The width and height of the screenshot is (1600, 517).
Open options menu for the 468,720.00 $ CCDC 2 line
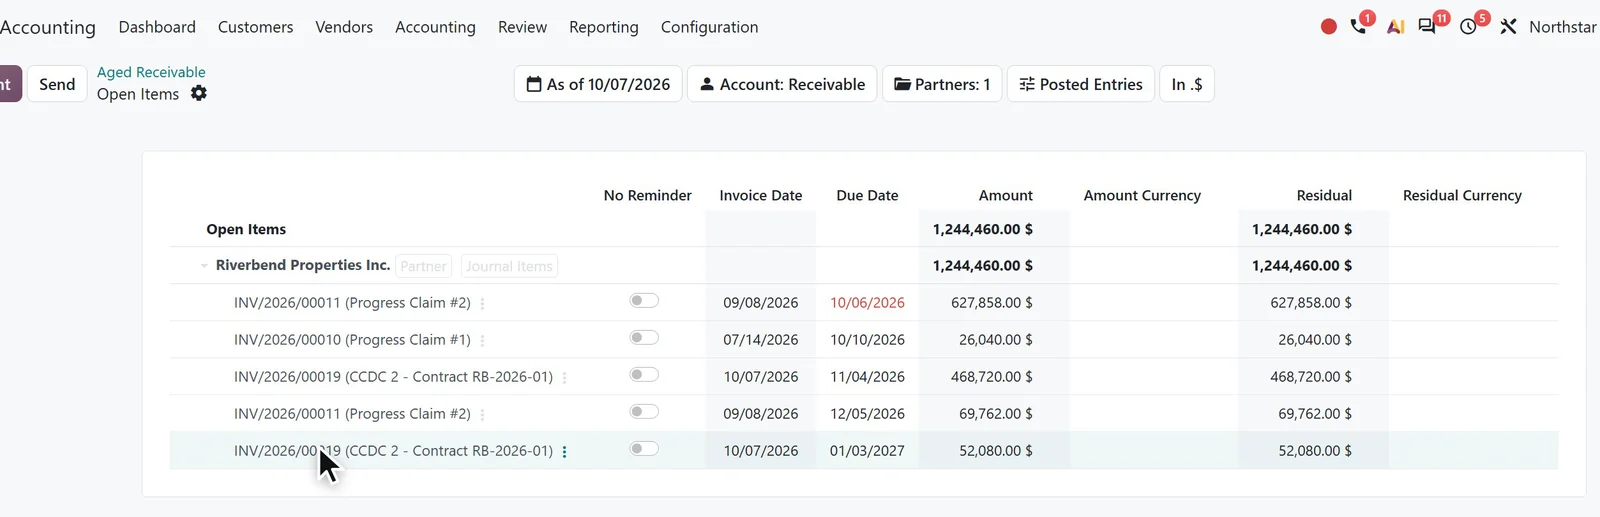tap(564, 378)
